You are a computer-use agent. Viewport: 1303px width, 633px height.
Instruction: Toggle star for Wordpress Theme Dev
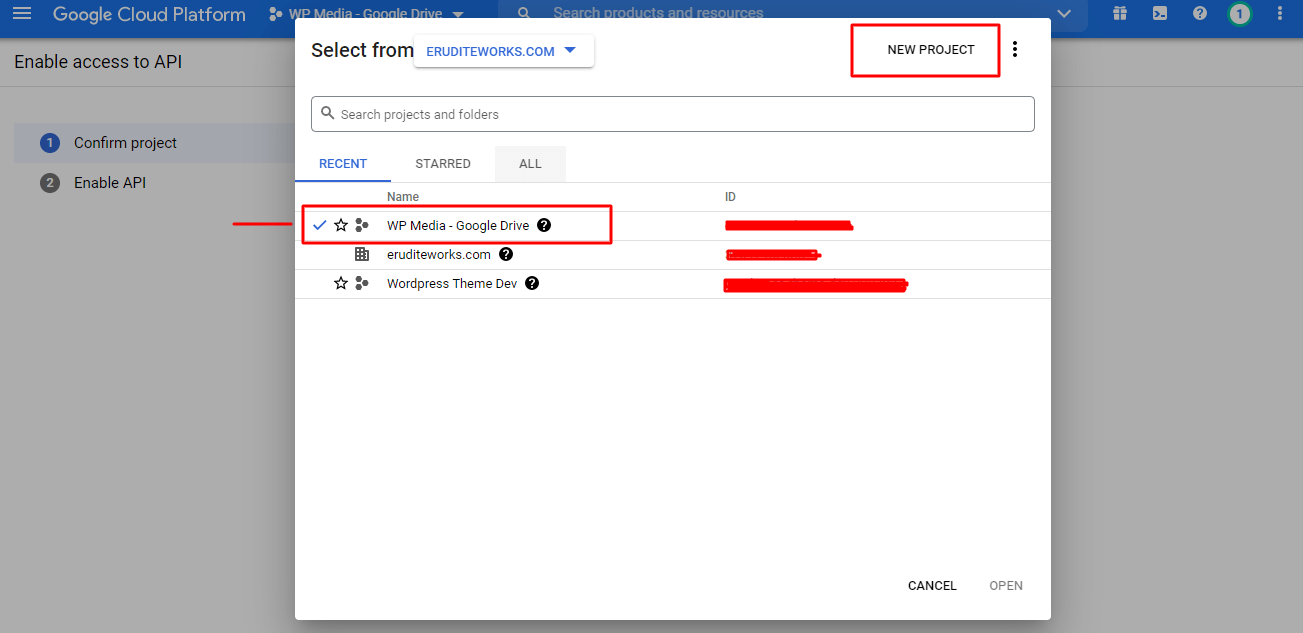pos(341,283)
